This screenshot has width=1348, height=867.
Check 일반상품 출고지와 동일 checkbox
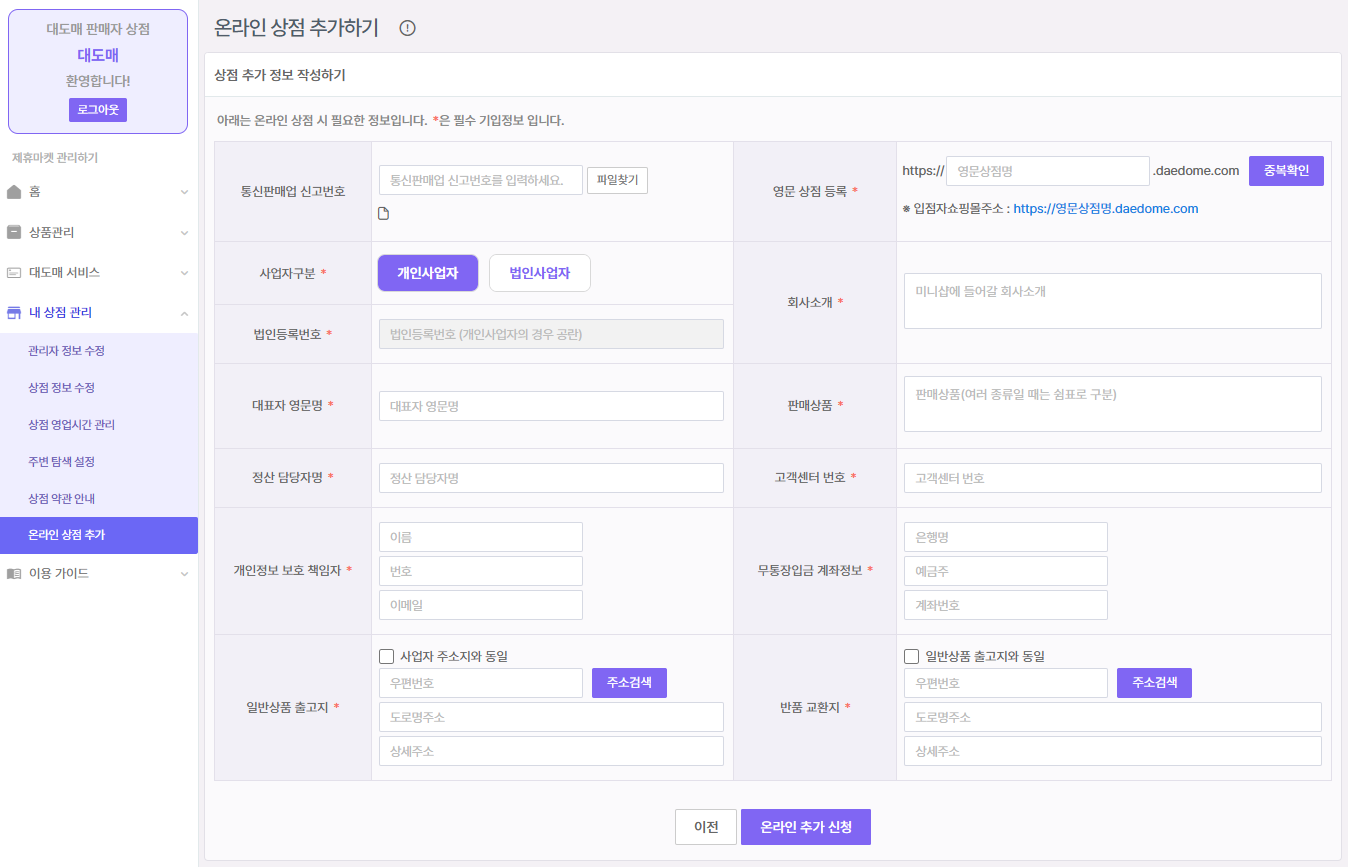click(x=911, y=657)
